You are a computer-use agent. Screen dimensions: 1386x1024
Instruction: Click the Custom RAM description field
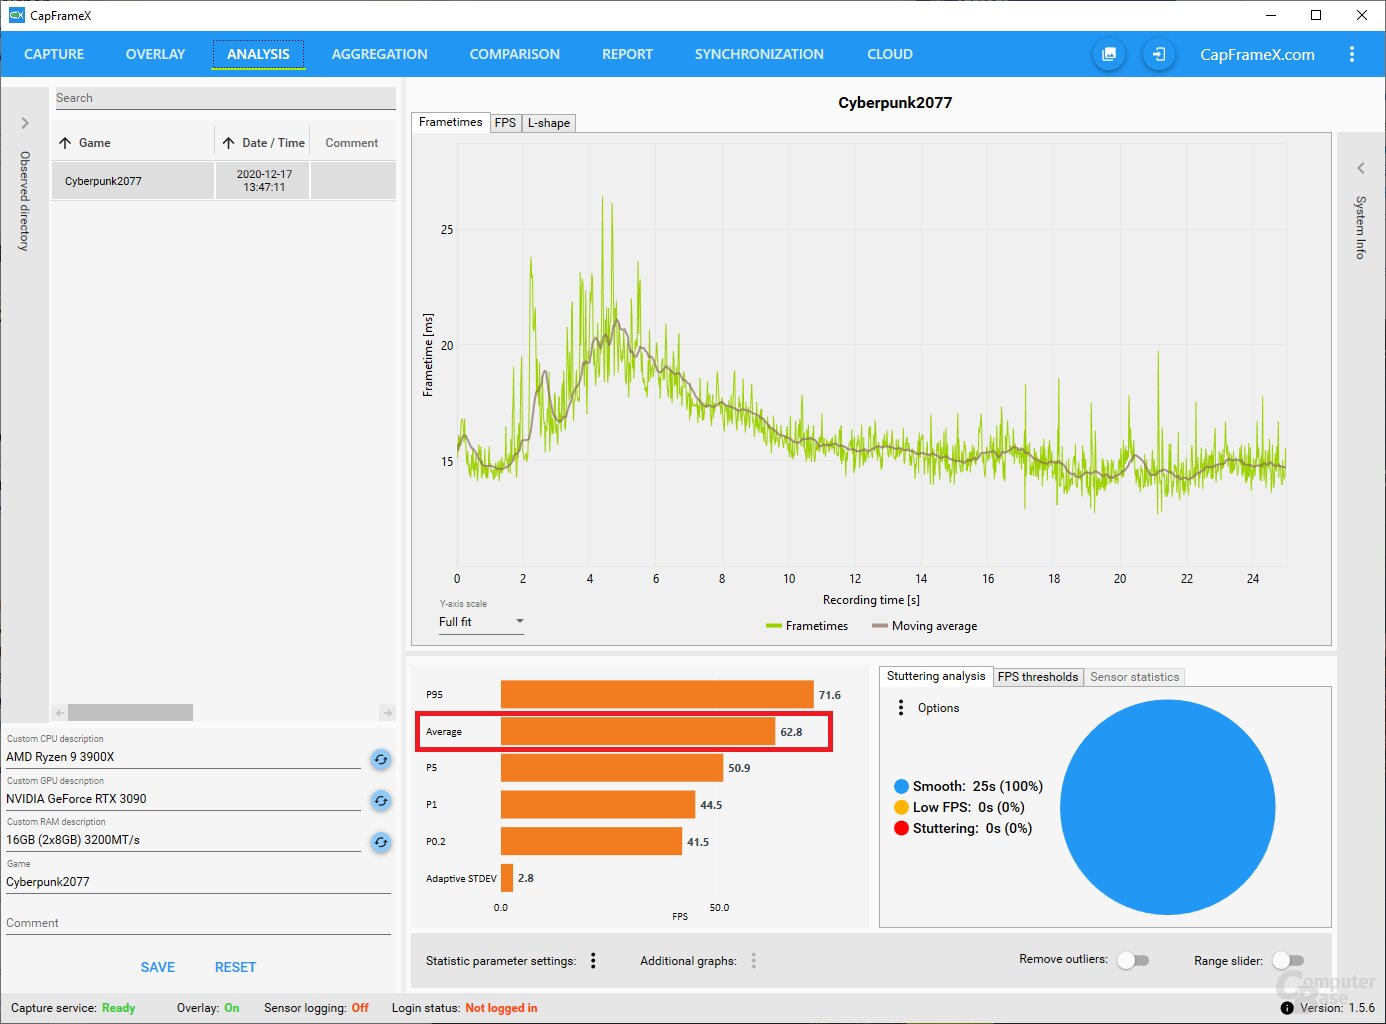click(x=183, y=840)
